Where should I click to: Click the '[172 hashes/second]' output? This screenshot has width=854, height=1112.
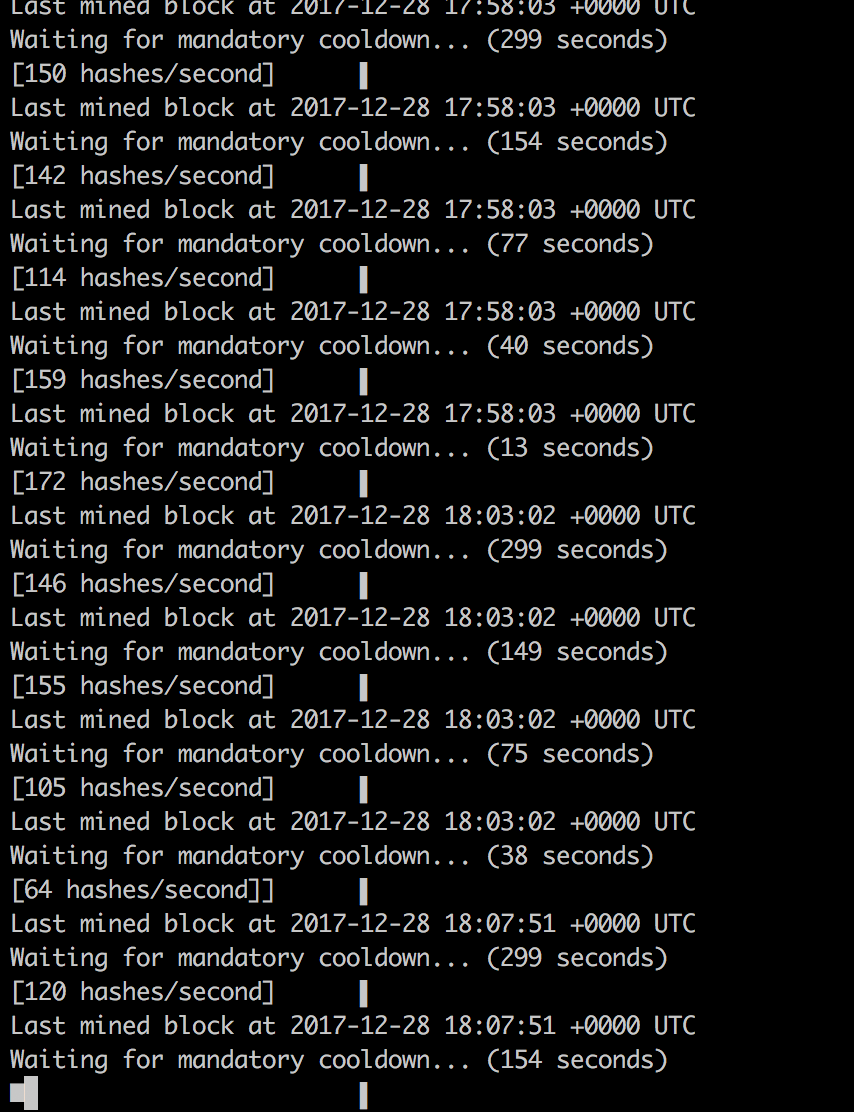point(143,482)
